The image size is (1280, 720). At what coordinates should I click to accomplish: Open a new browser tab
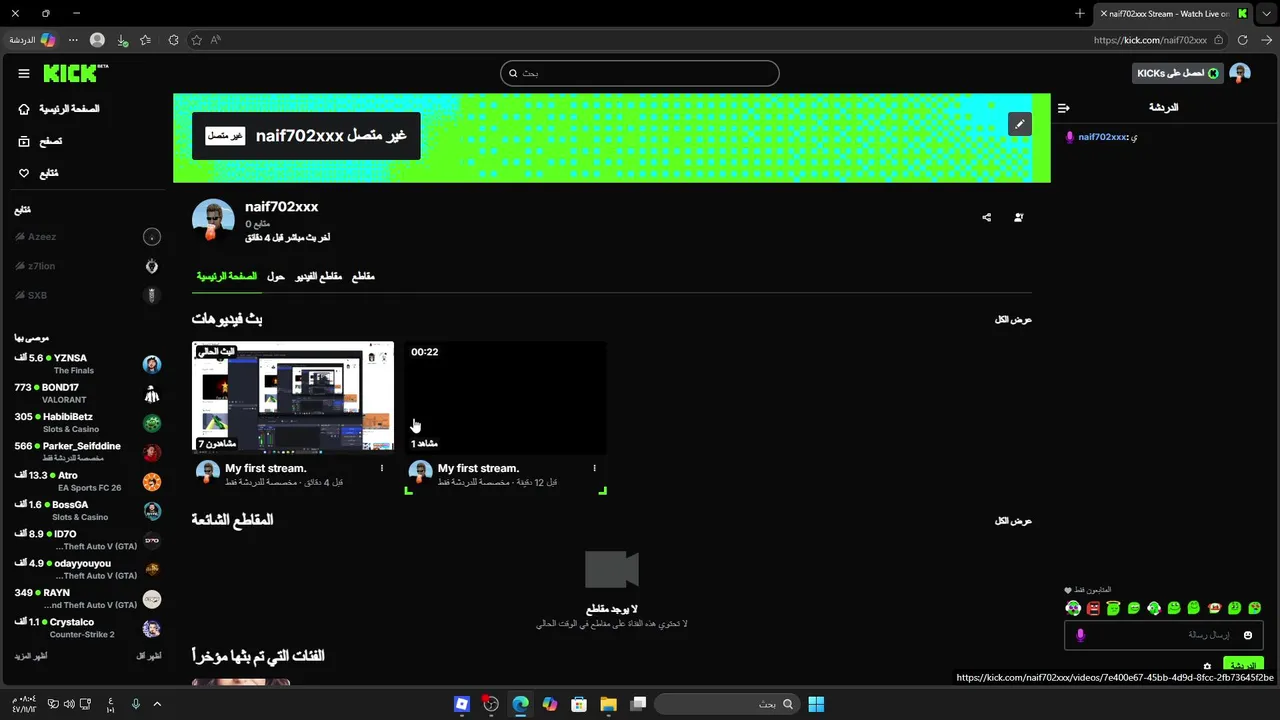pos(1080,13)
